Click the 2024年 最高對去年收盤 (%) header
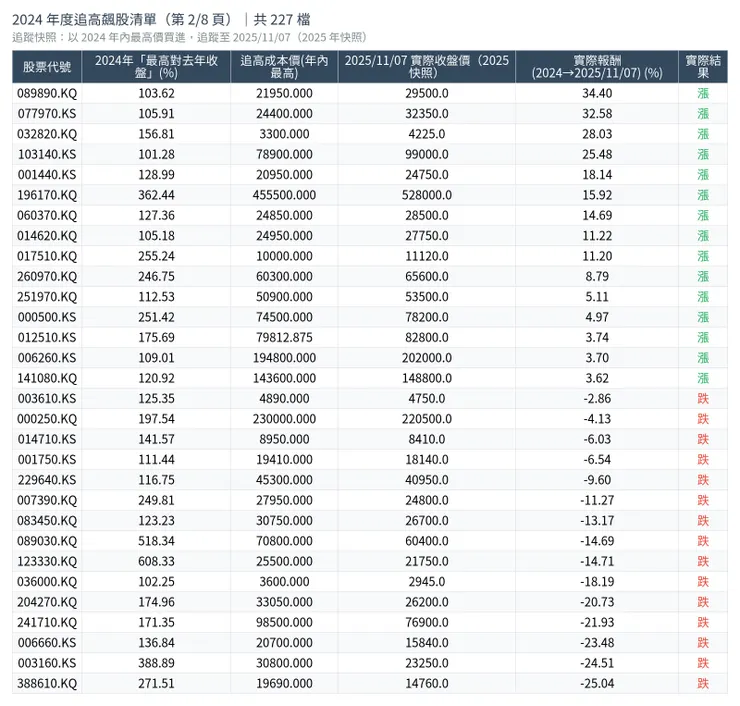Image resolution: width=740 pixels, height=706 pixels. pyautogui.click(x=156, y=67)
